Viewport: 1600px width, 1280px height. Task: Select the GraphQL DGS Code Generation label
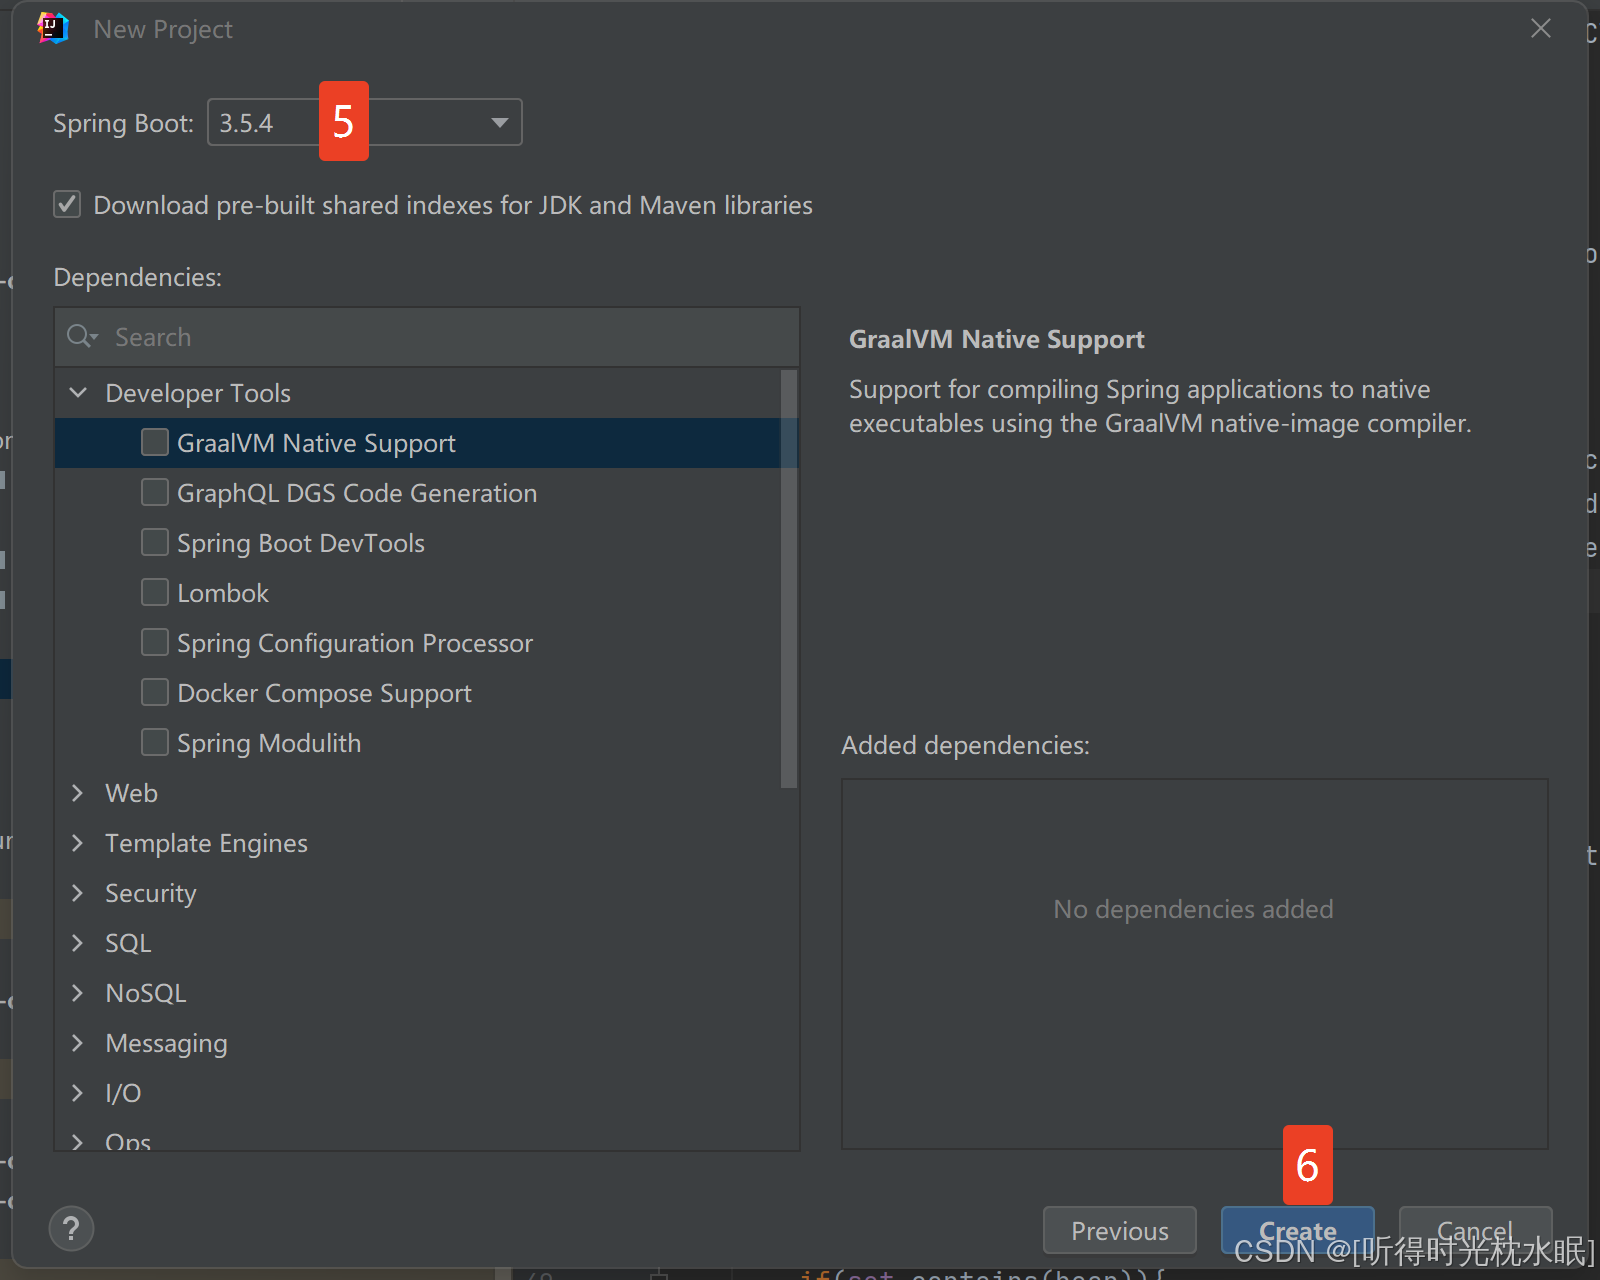pos(357,493)
